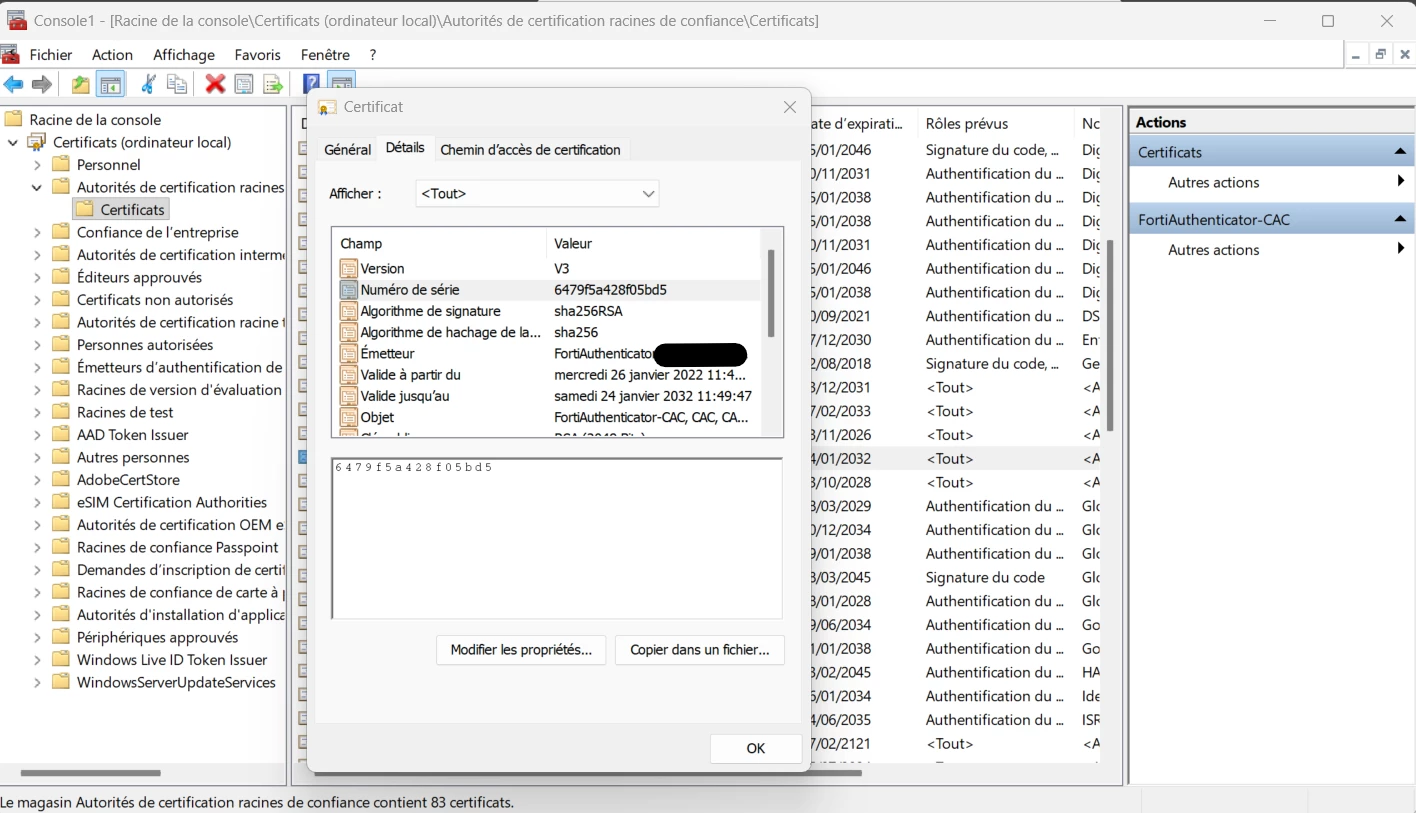Click the Export list toolbar icon

(273, 85)
